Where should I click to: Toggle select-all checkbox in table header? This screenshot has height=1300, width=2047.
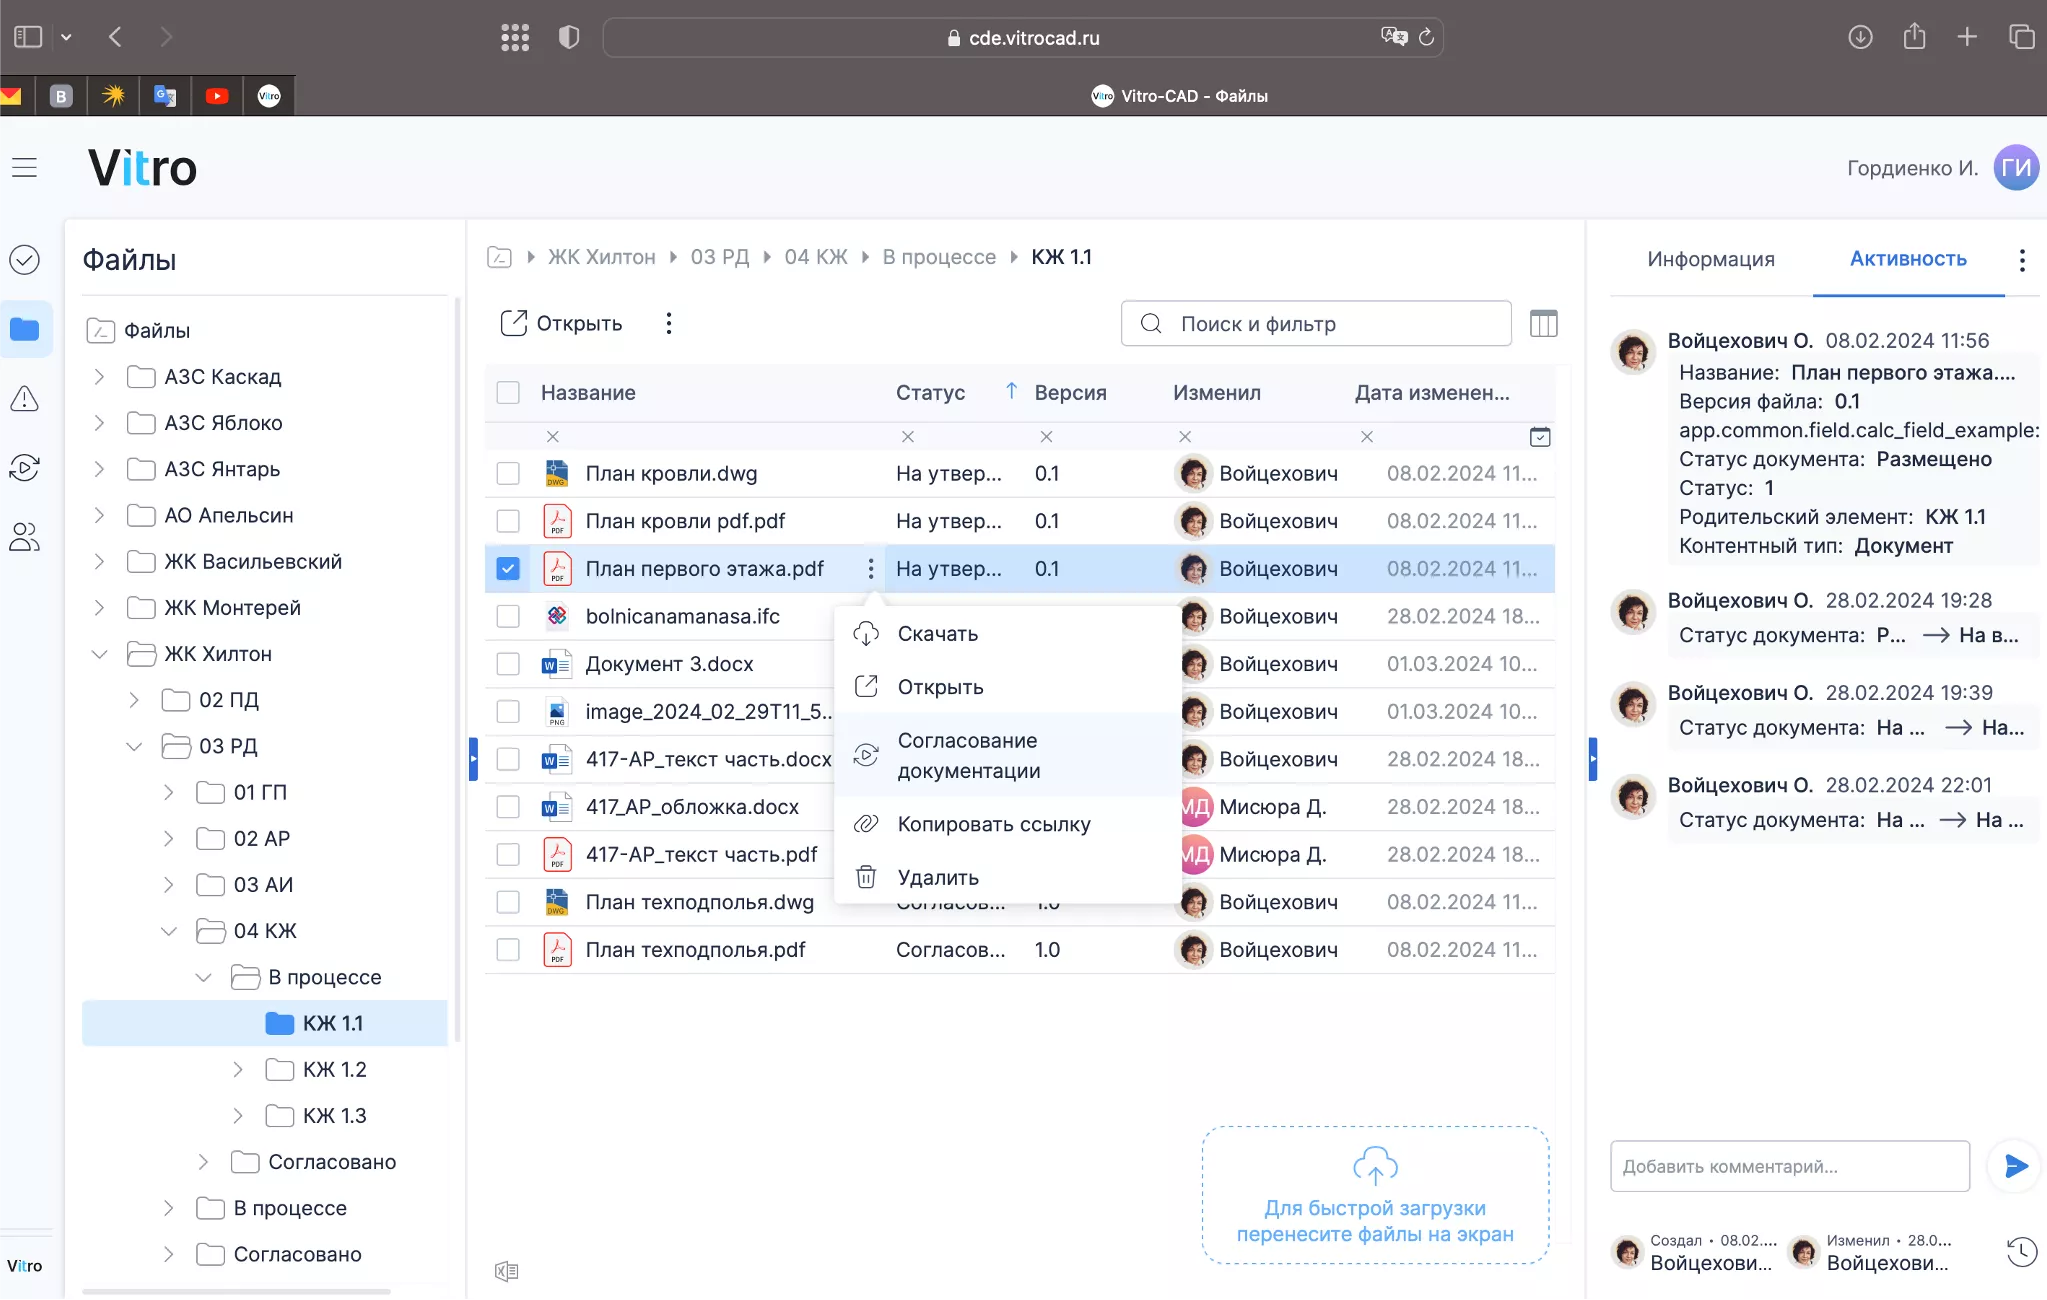click(x=508, y=393)
